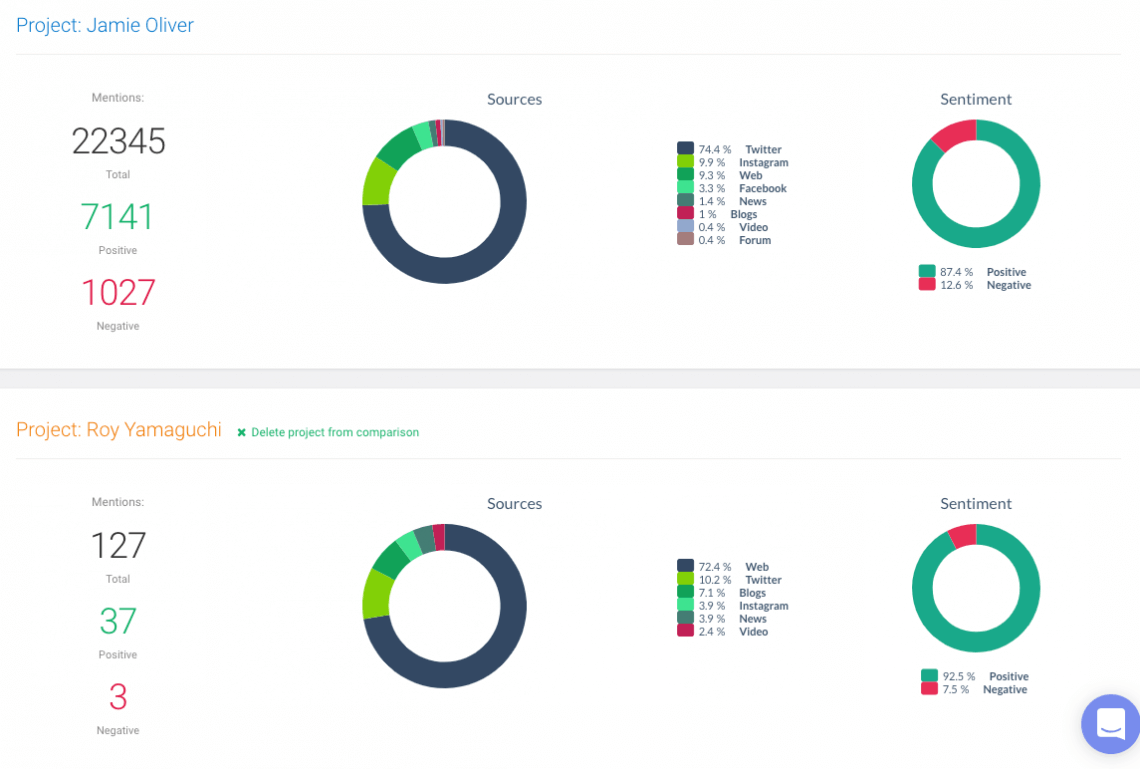Click Delete project from comparison link
Image resolution: width=1140 pixels, height=769 pixels.
[334, 432]
